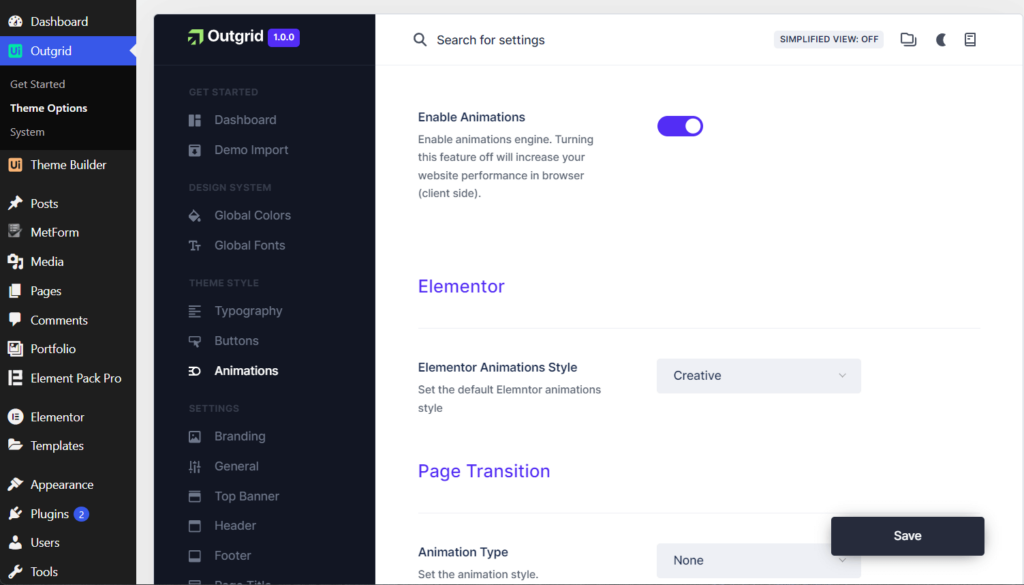This screenshot has height=585, width=1024.
Task: Click the MetForm icon
Action: (x=15, y=232)
